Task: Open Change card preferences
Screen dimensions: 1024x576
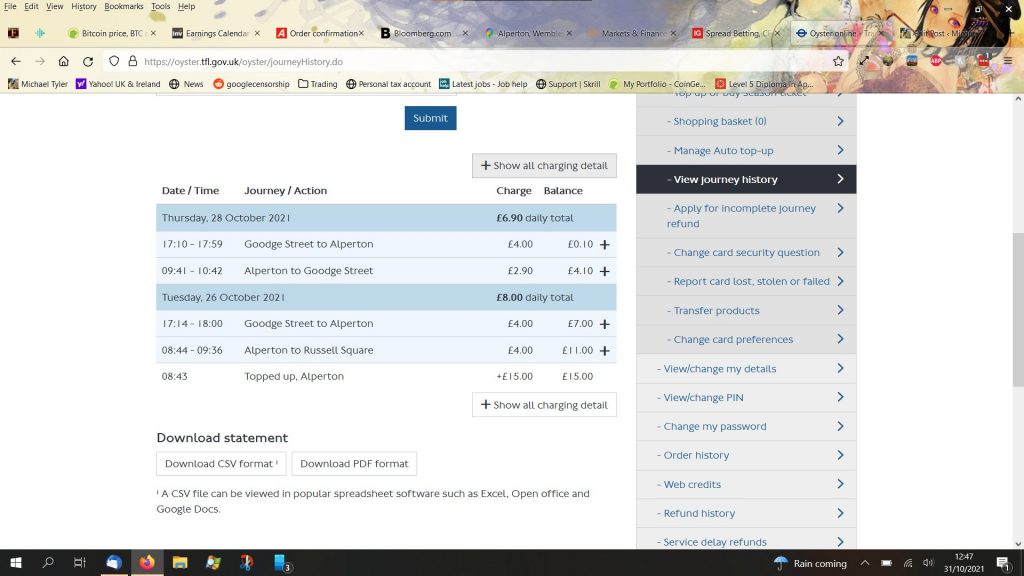Action: (746, 339)
